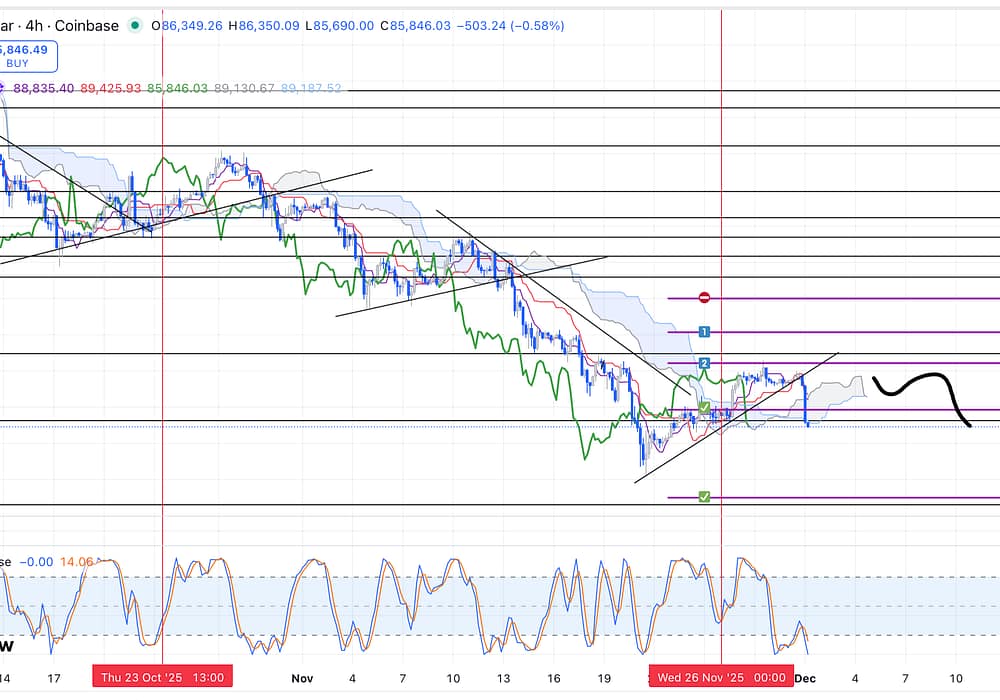Click the orange 14.06 stochastic value
The image size is (1000, 700).
click(76, 562)
